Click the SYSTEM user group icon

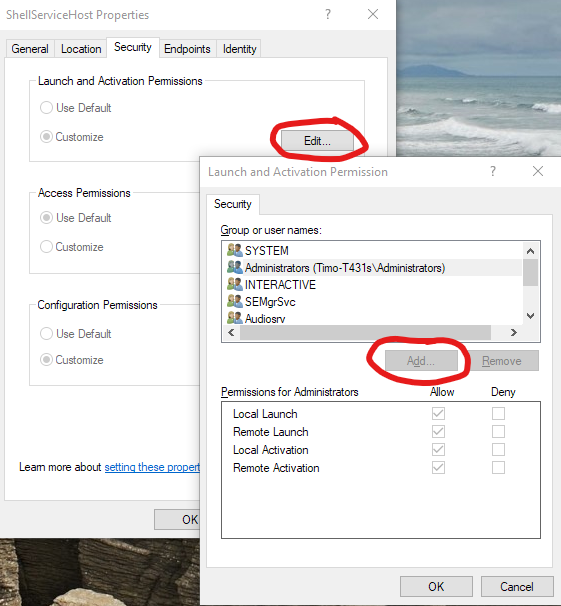(x=234, y=250)
